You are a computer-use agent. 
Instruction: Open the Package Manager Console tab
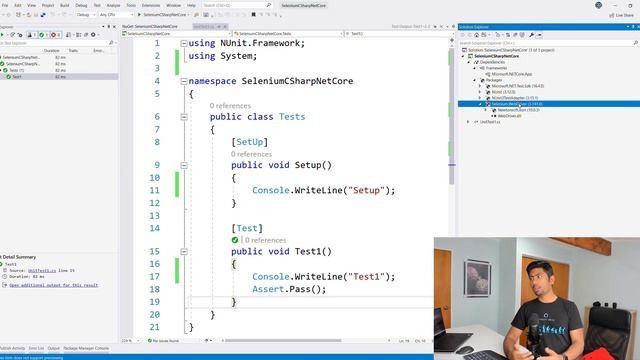click(x=86, y=348)
